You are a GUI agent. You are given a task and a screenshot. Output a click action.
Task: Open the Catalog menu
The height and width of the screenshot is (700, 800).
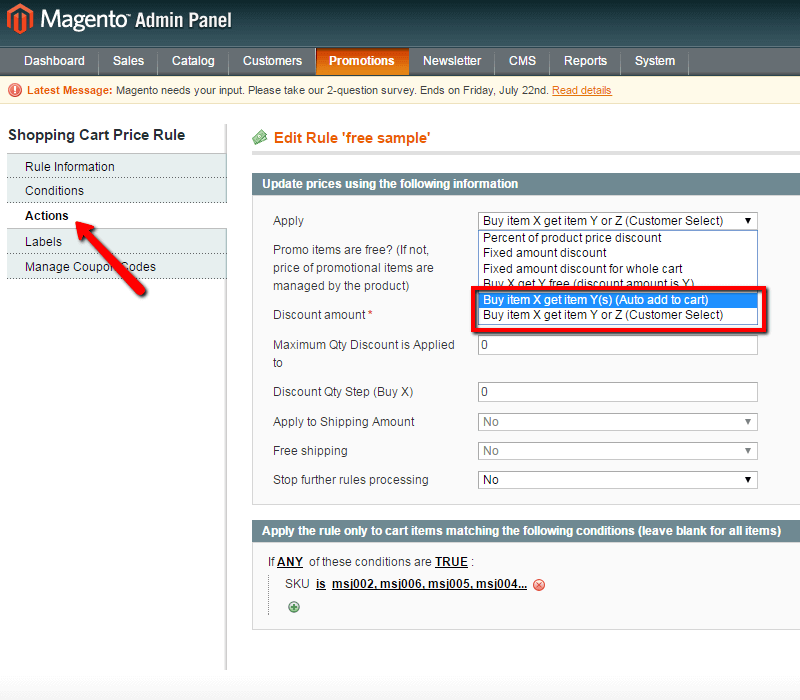[193, 61]
